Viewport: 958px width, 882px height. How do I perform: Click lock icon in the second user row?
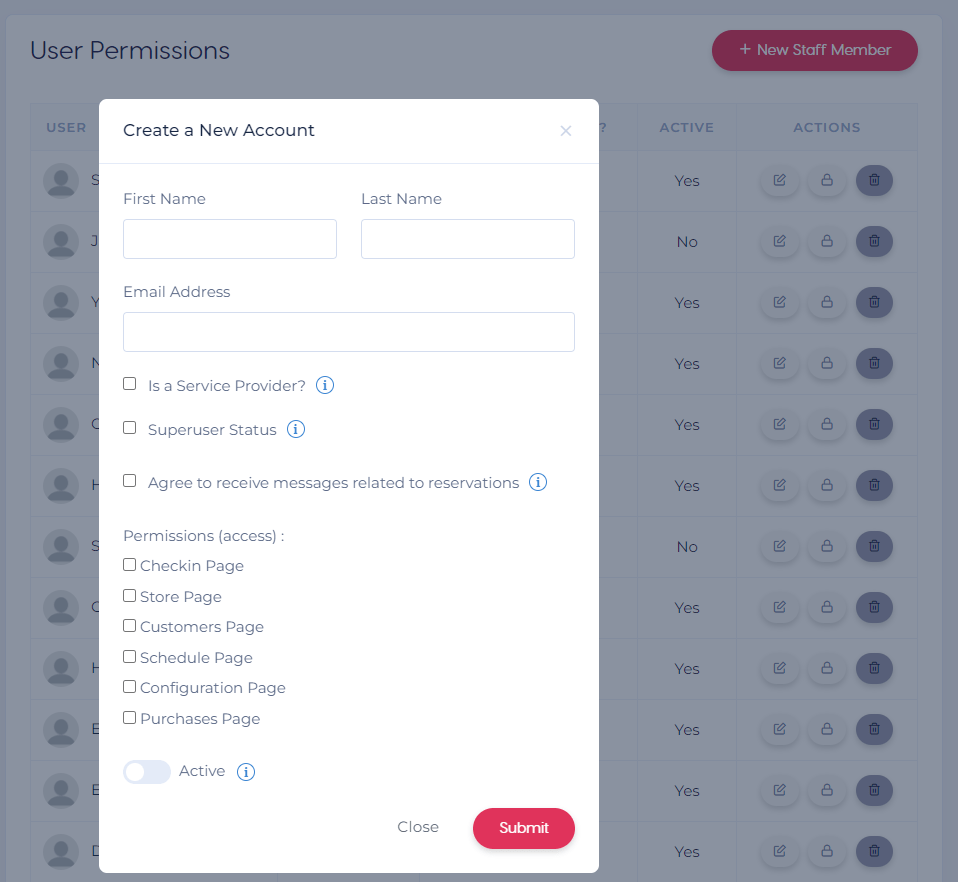tap(827, 241)
